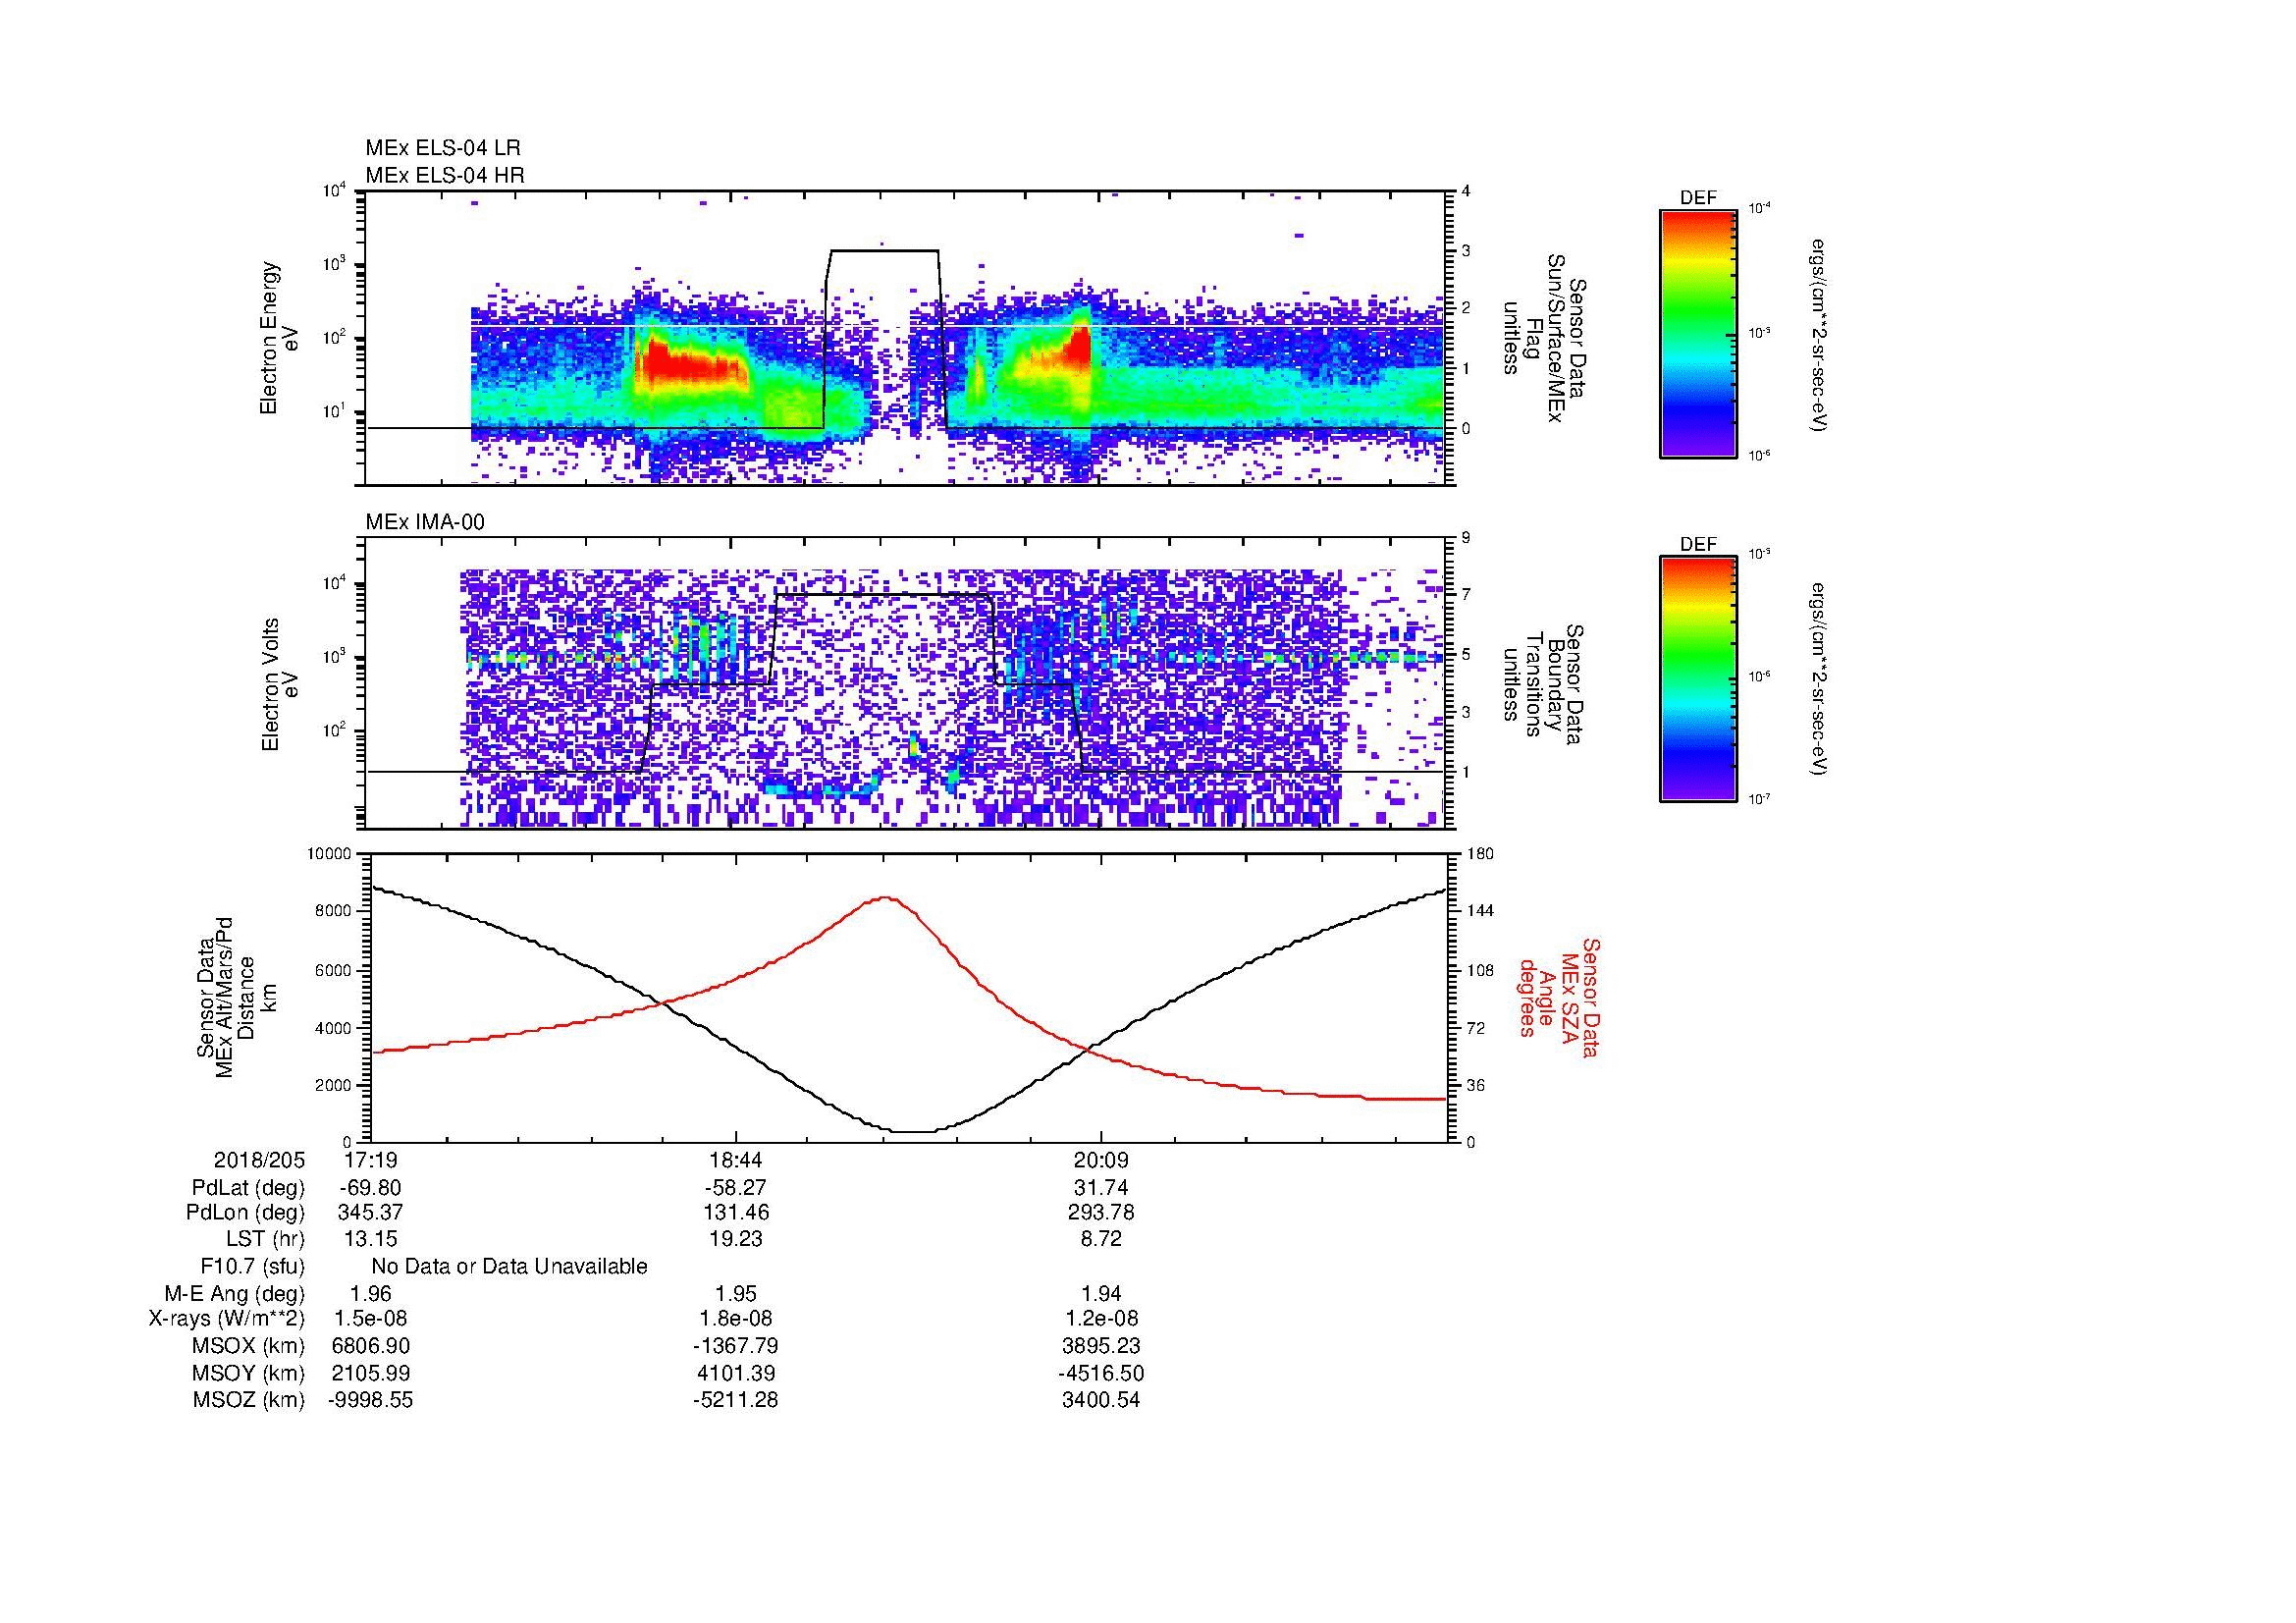Click the 'X-rays (W/m**2)' row label
This screenshot has width=2296, height=1623.
[x=227, y=1319]
